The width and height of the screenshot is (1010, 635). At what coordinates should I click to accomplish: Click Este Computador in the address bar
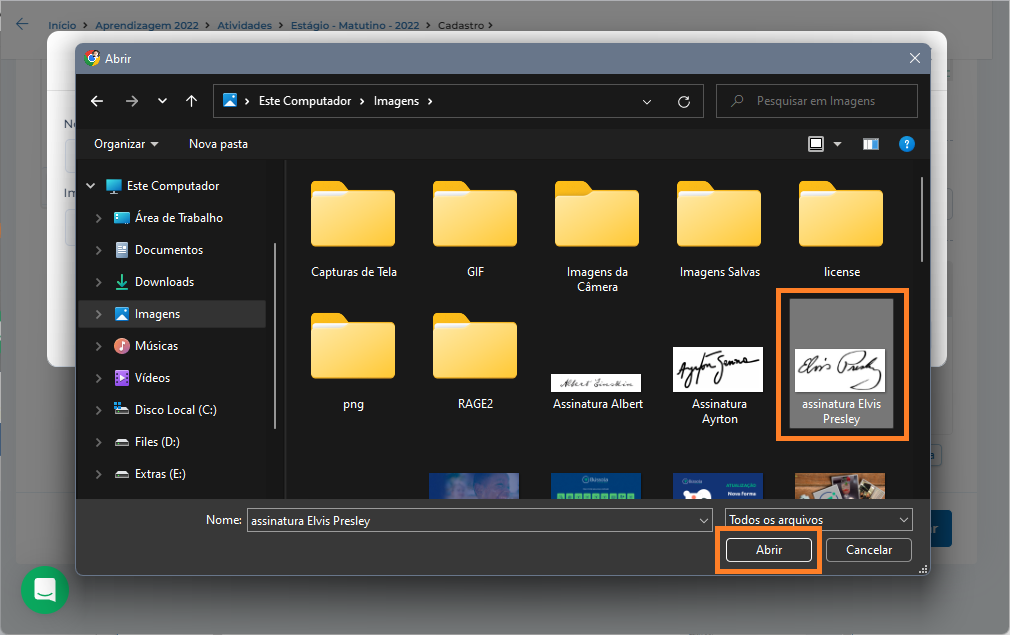pyautogui.click(x=305, y=101)
